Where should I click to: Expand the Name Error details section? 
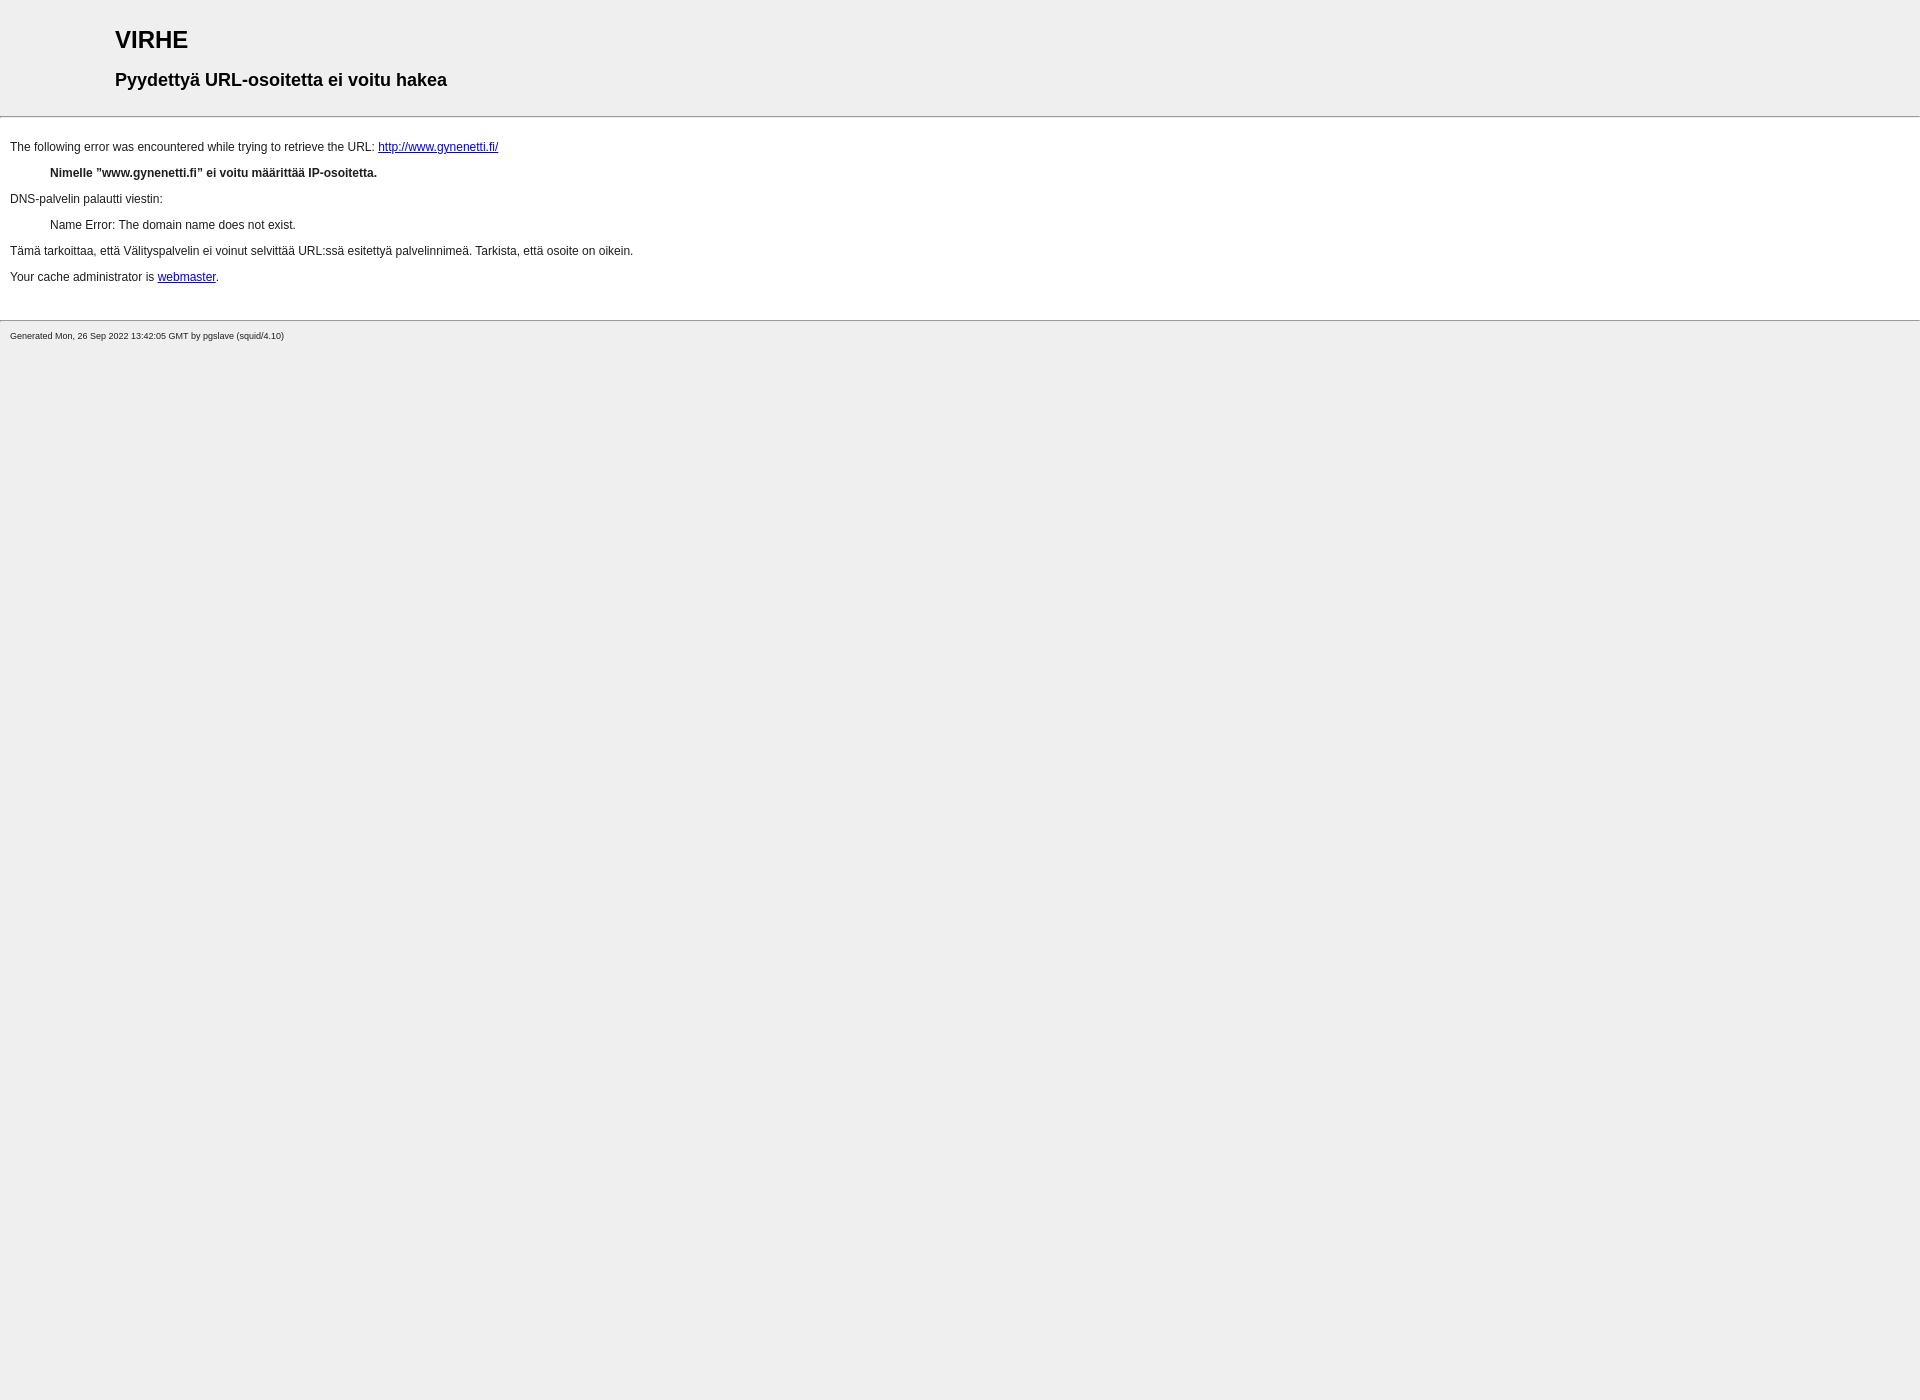(x=171, y=224)
